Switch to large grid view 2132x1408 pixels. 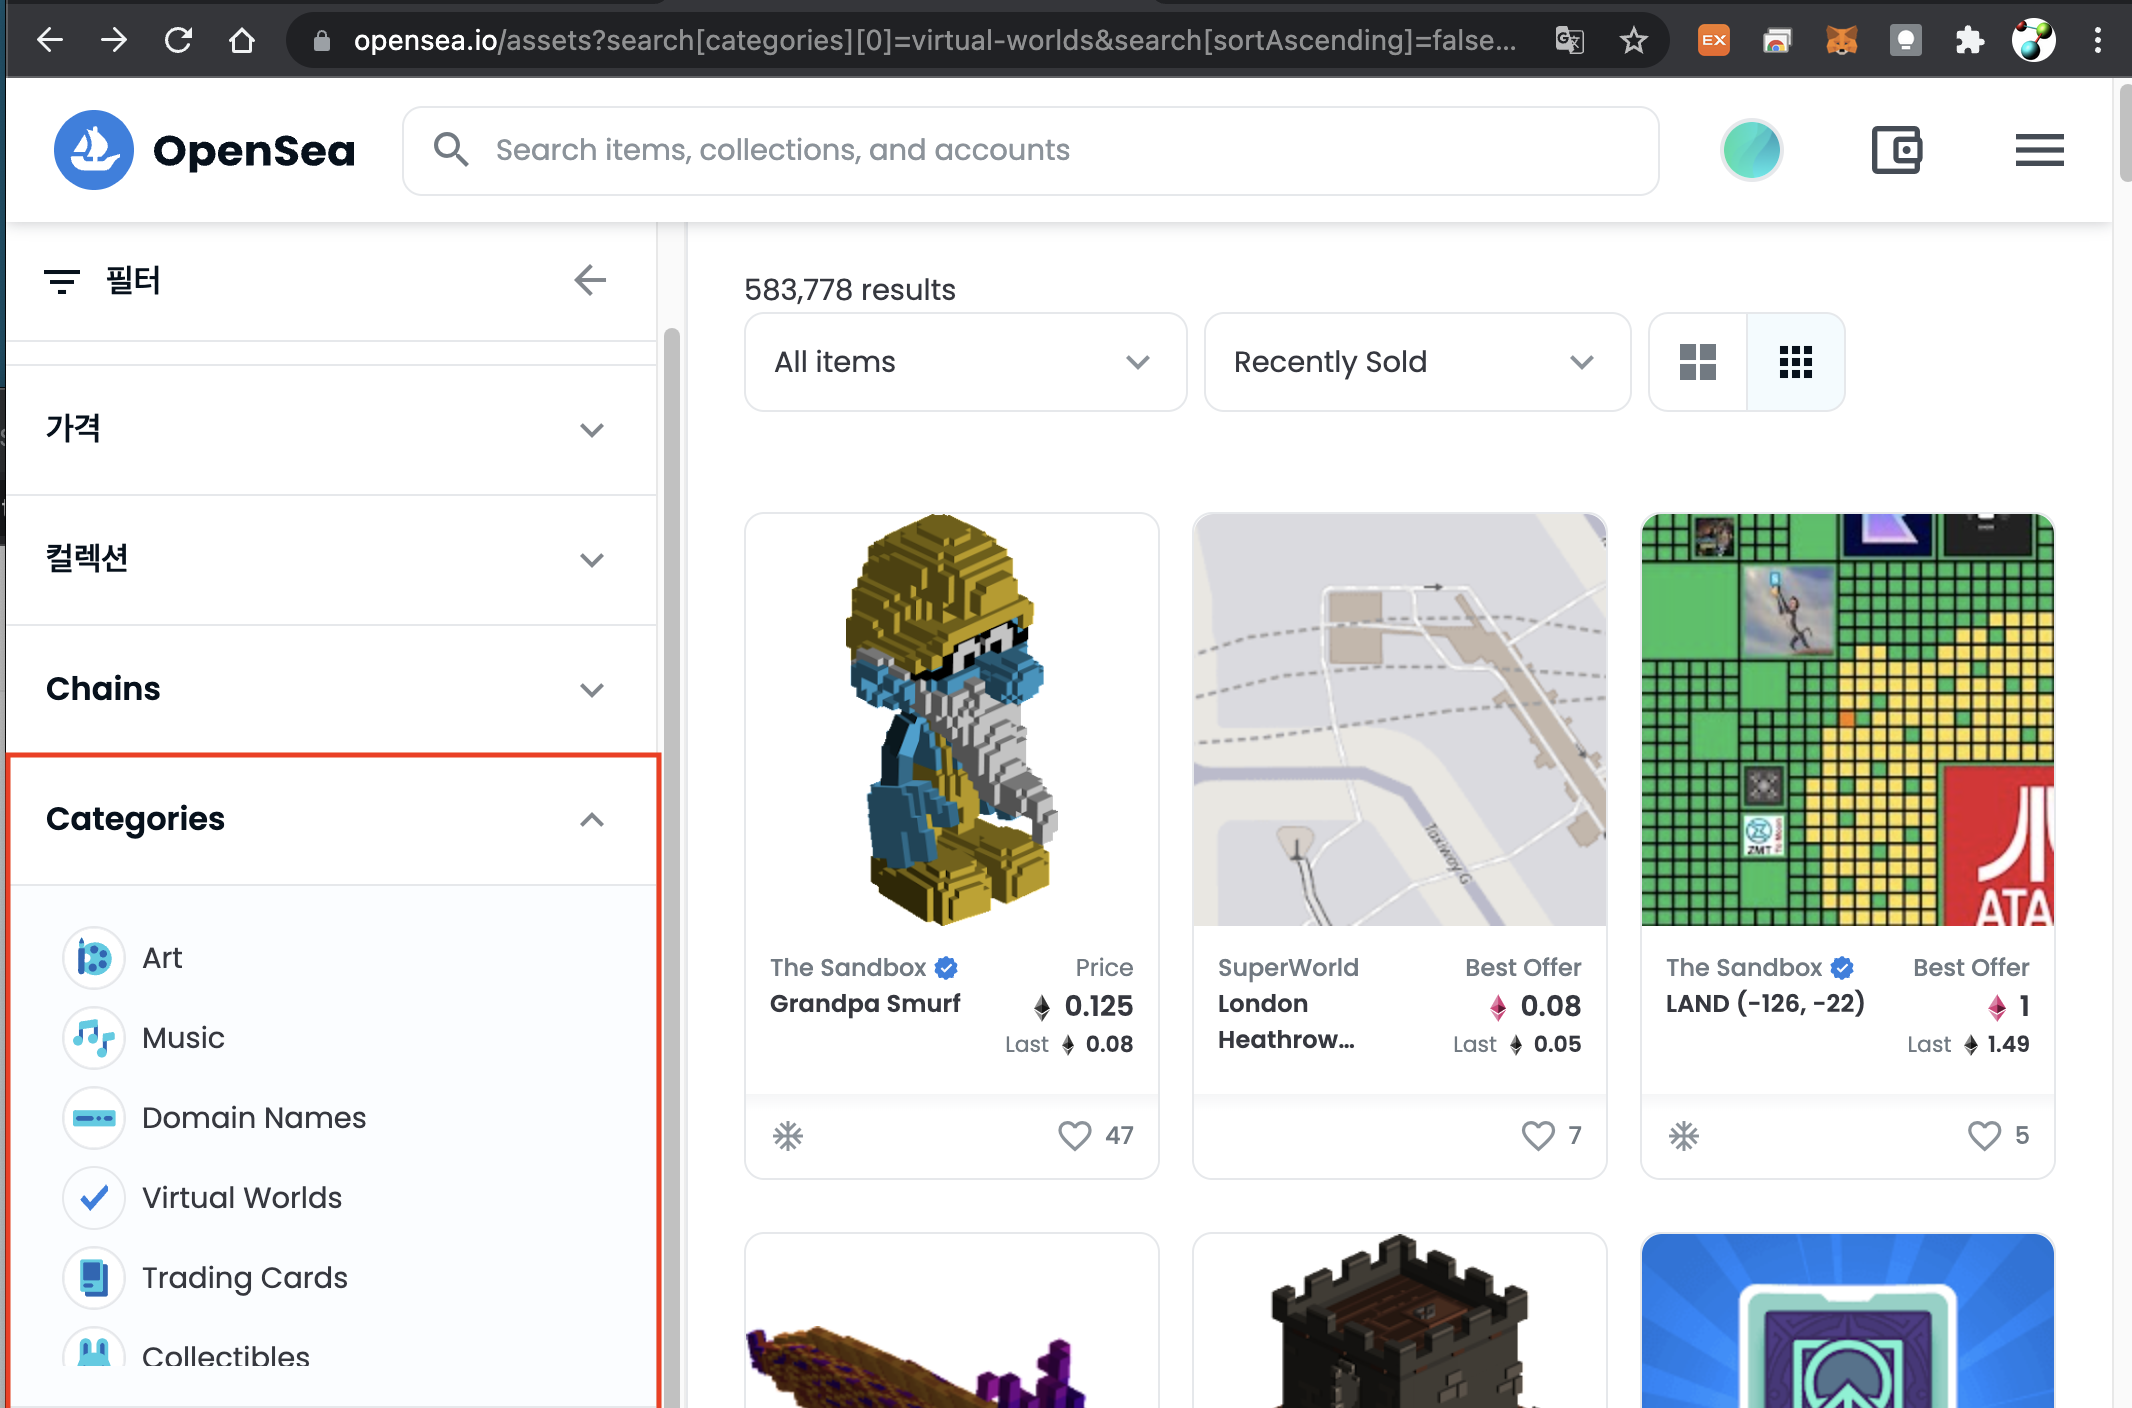click(x=1697, y=362)
